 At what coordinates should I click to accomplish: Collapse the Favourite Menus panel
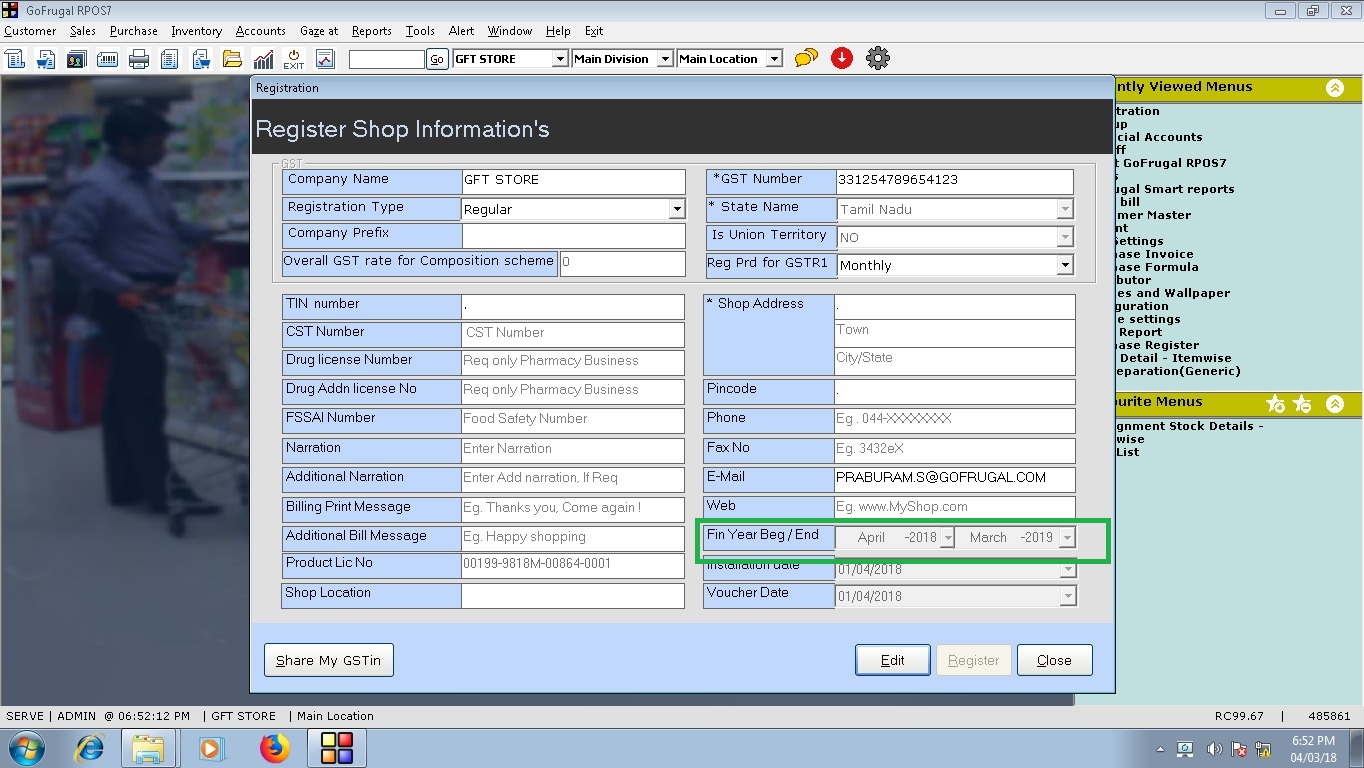(x=1335, y=403)
